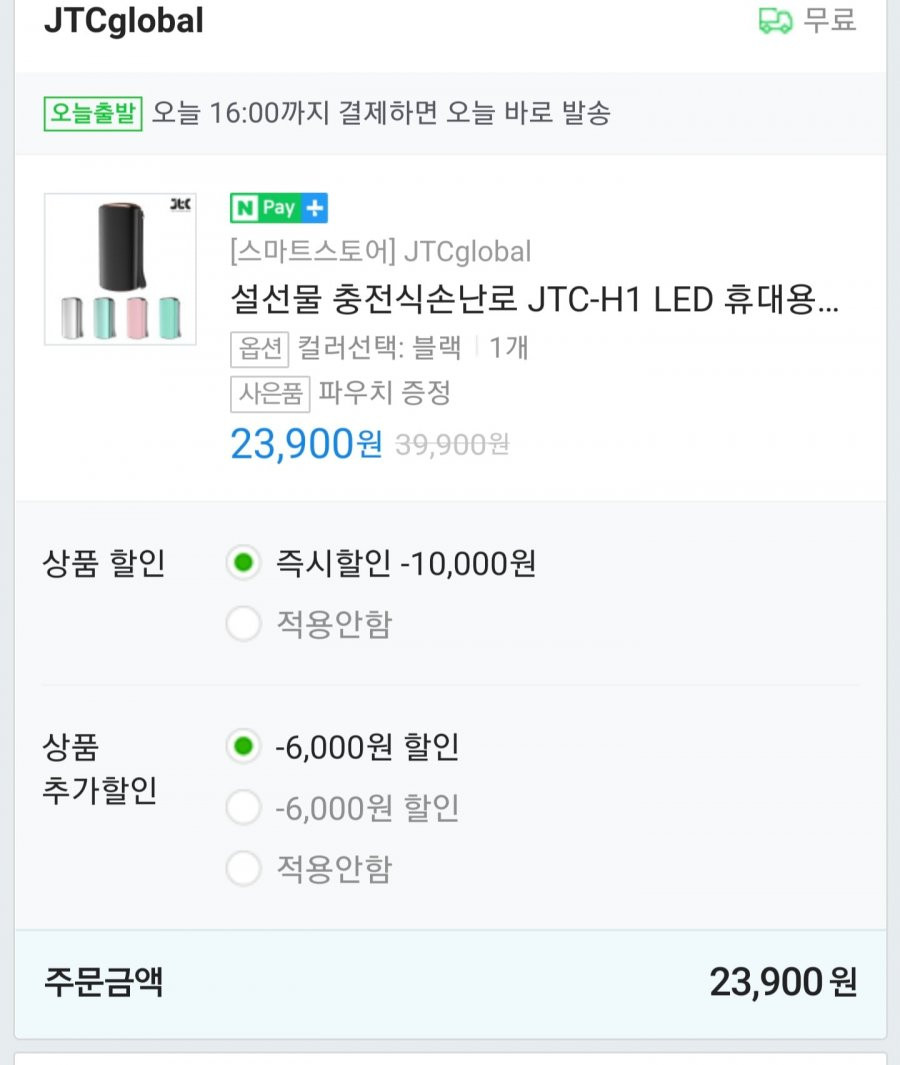Click the 무료 shipping label
Image resolution: width=900 pixels, height=1065 pixels.
(x=829, y=20)
